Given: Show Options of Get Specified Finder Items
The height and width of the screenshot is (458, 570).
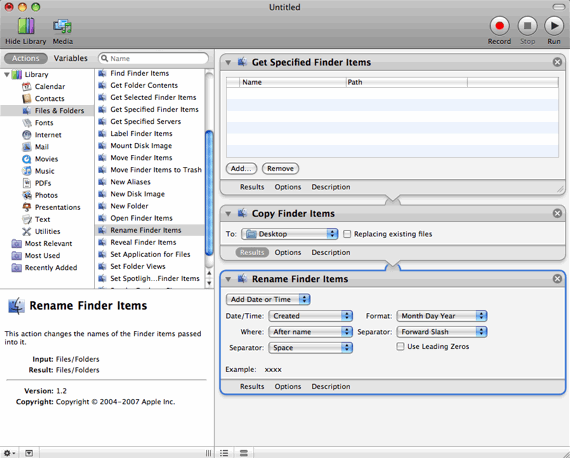Looking at the screenshot, I should (288, 187).
